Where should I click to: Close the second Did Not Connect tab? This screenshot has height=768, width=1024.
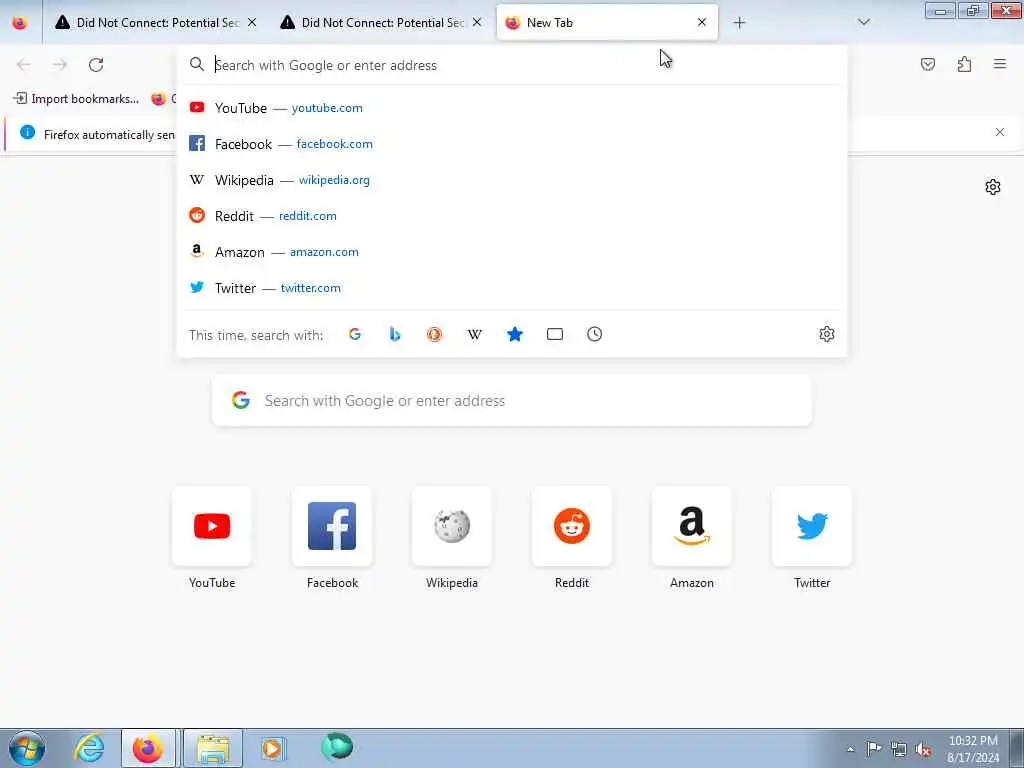point(477,22)
